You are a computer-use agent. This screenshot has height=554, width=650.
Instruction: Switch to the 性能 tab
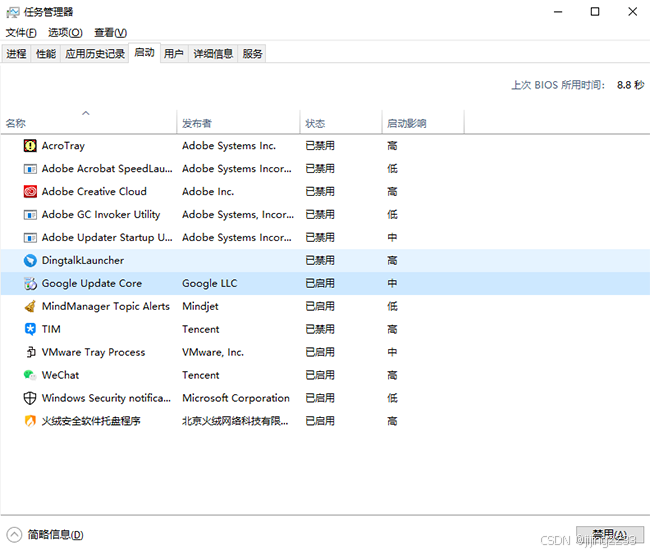[x=46, y=53]
